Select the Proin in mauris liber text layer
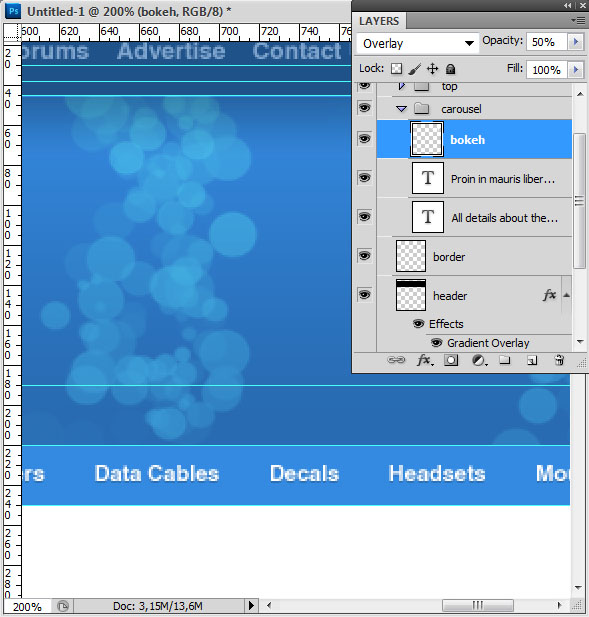The height and width of the screenshot is (617, 589). point(474,178)
